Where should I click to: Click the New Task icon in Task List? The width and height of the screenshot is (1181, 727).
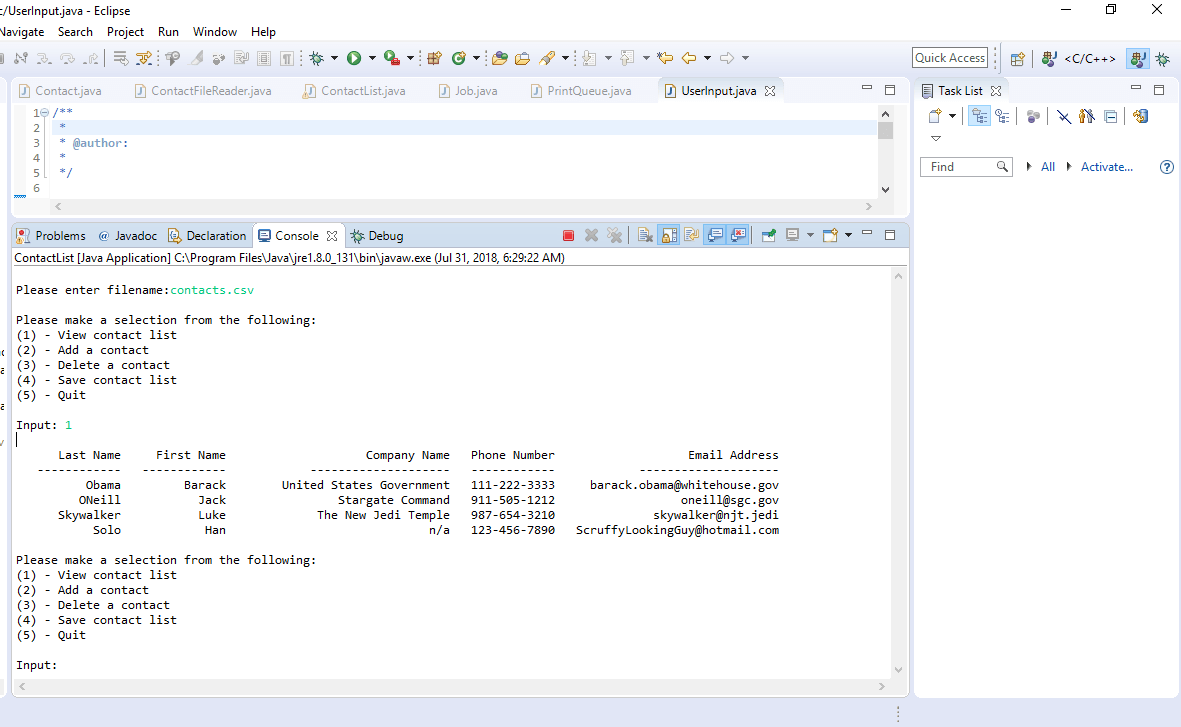click(935, 116)
